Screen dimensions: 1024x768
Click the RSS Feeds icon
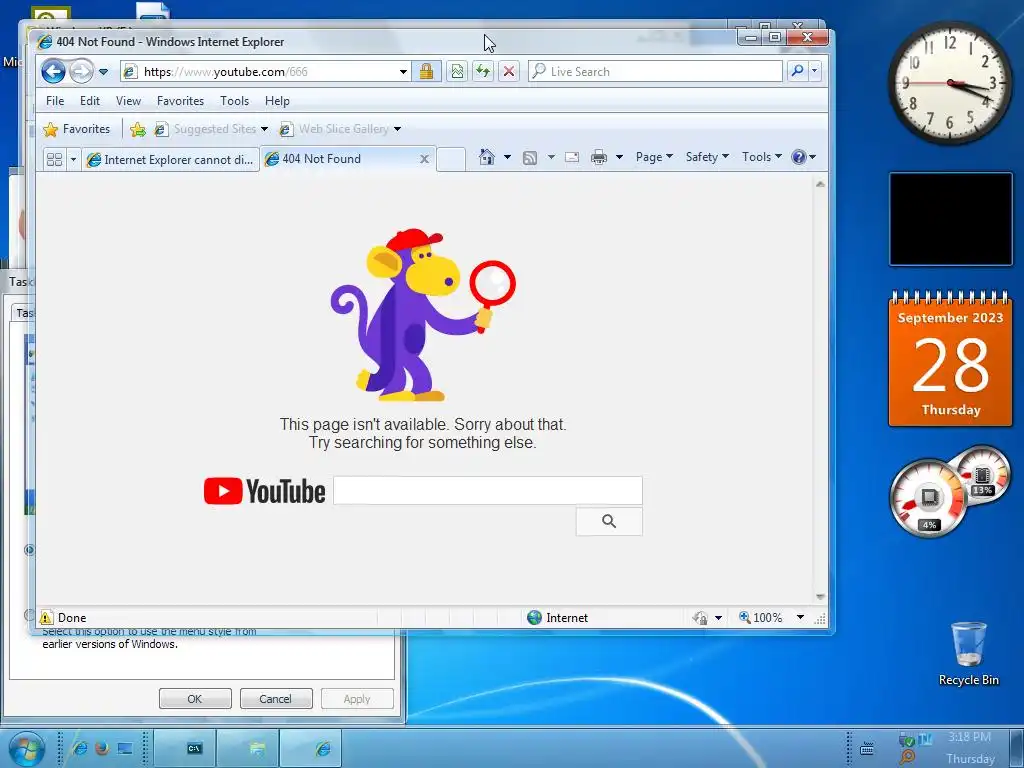click(x=530, y=157)
